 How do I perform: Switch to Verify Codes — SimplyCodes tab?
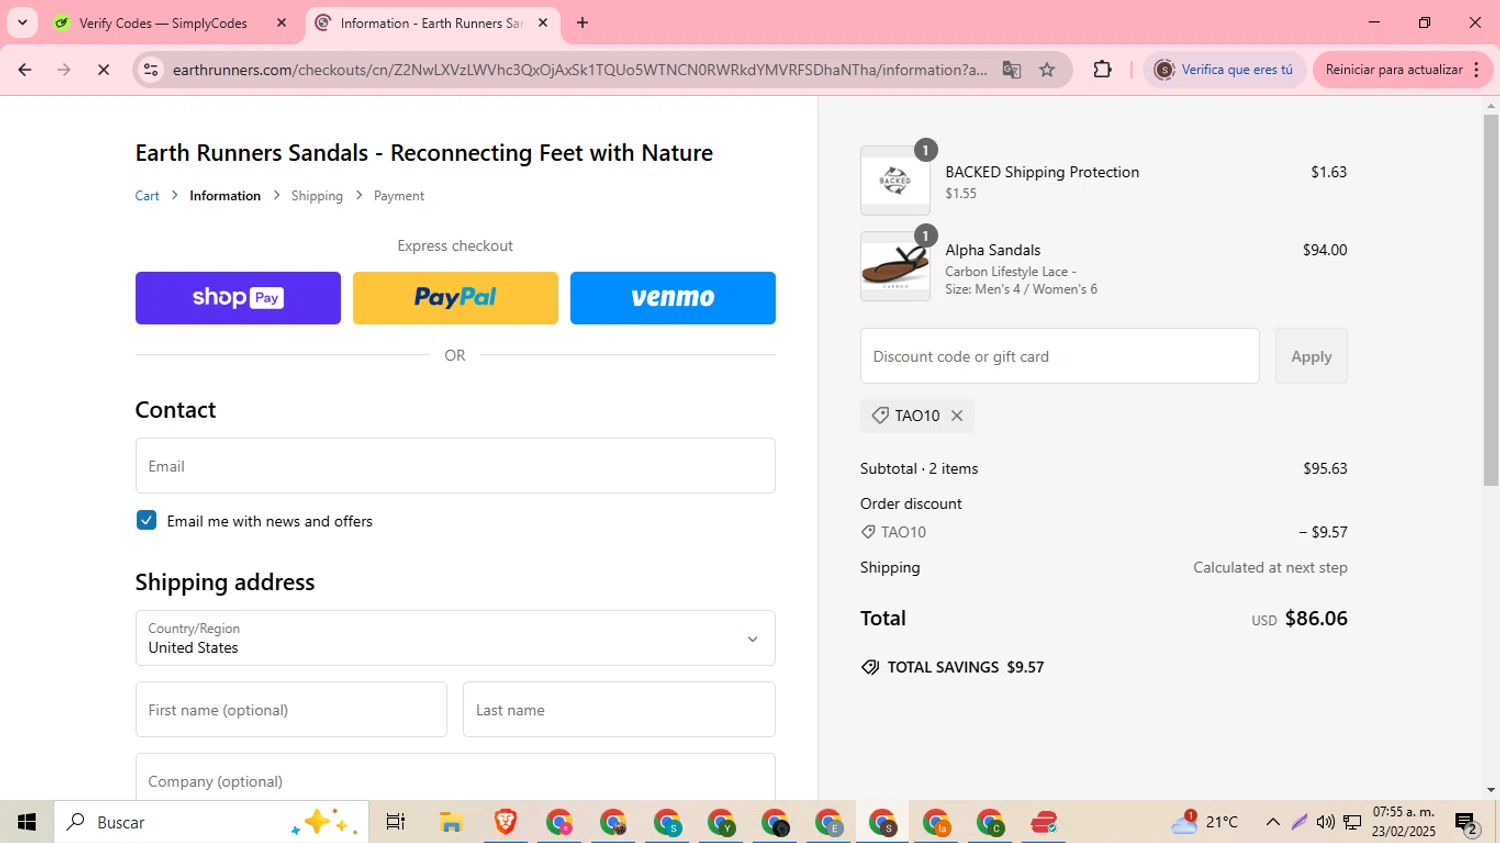(163, 23)
